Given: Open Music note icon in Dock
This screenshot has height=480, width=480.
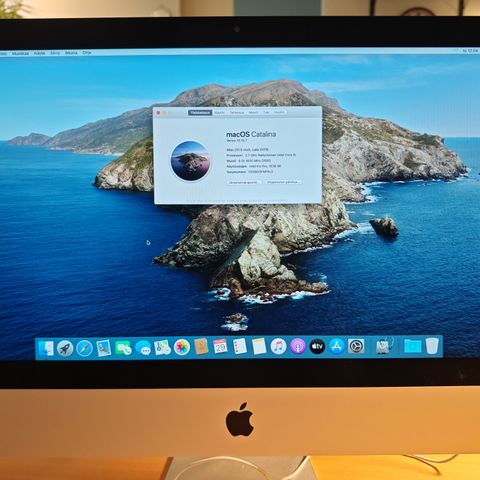Looking at the screenshot, I should point(278,346).
